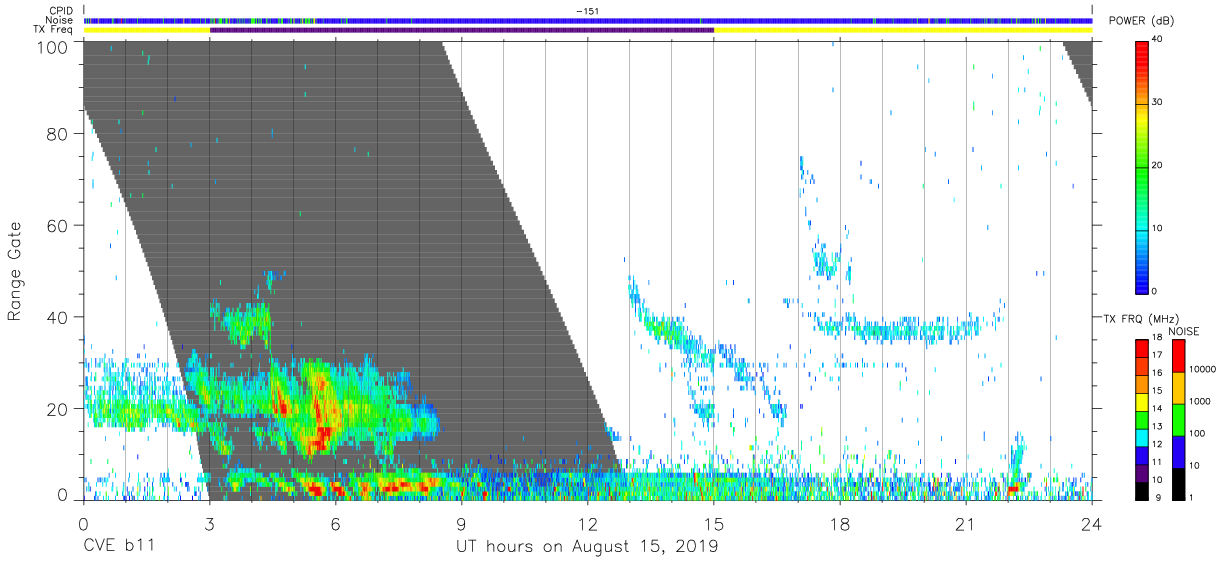Click the 30 label on the power colorbar
The image size is (1228, 567).
tap(1158, 102)
